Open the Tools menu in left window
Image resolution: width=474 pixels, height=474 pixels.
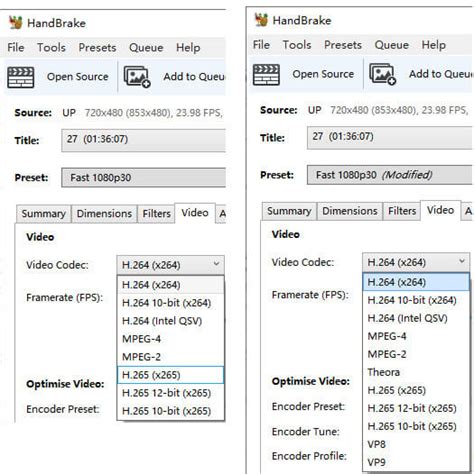tap(51, 48)
